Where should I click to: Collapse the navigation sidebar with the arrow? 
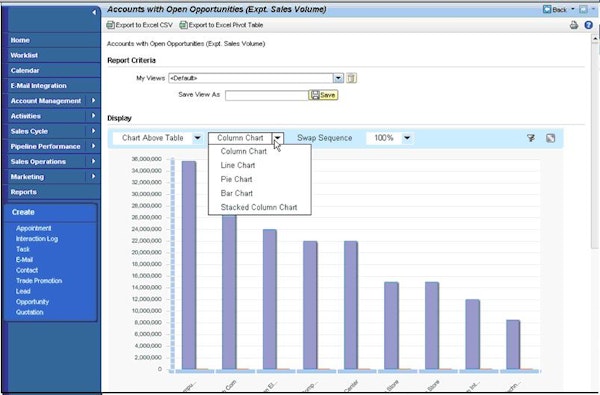[94, 12]
